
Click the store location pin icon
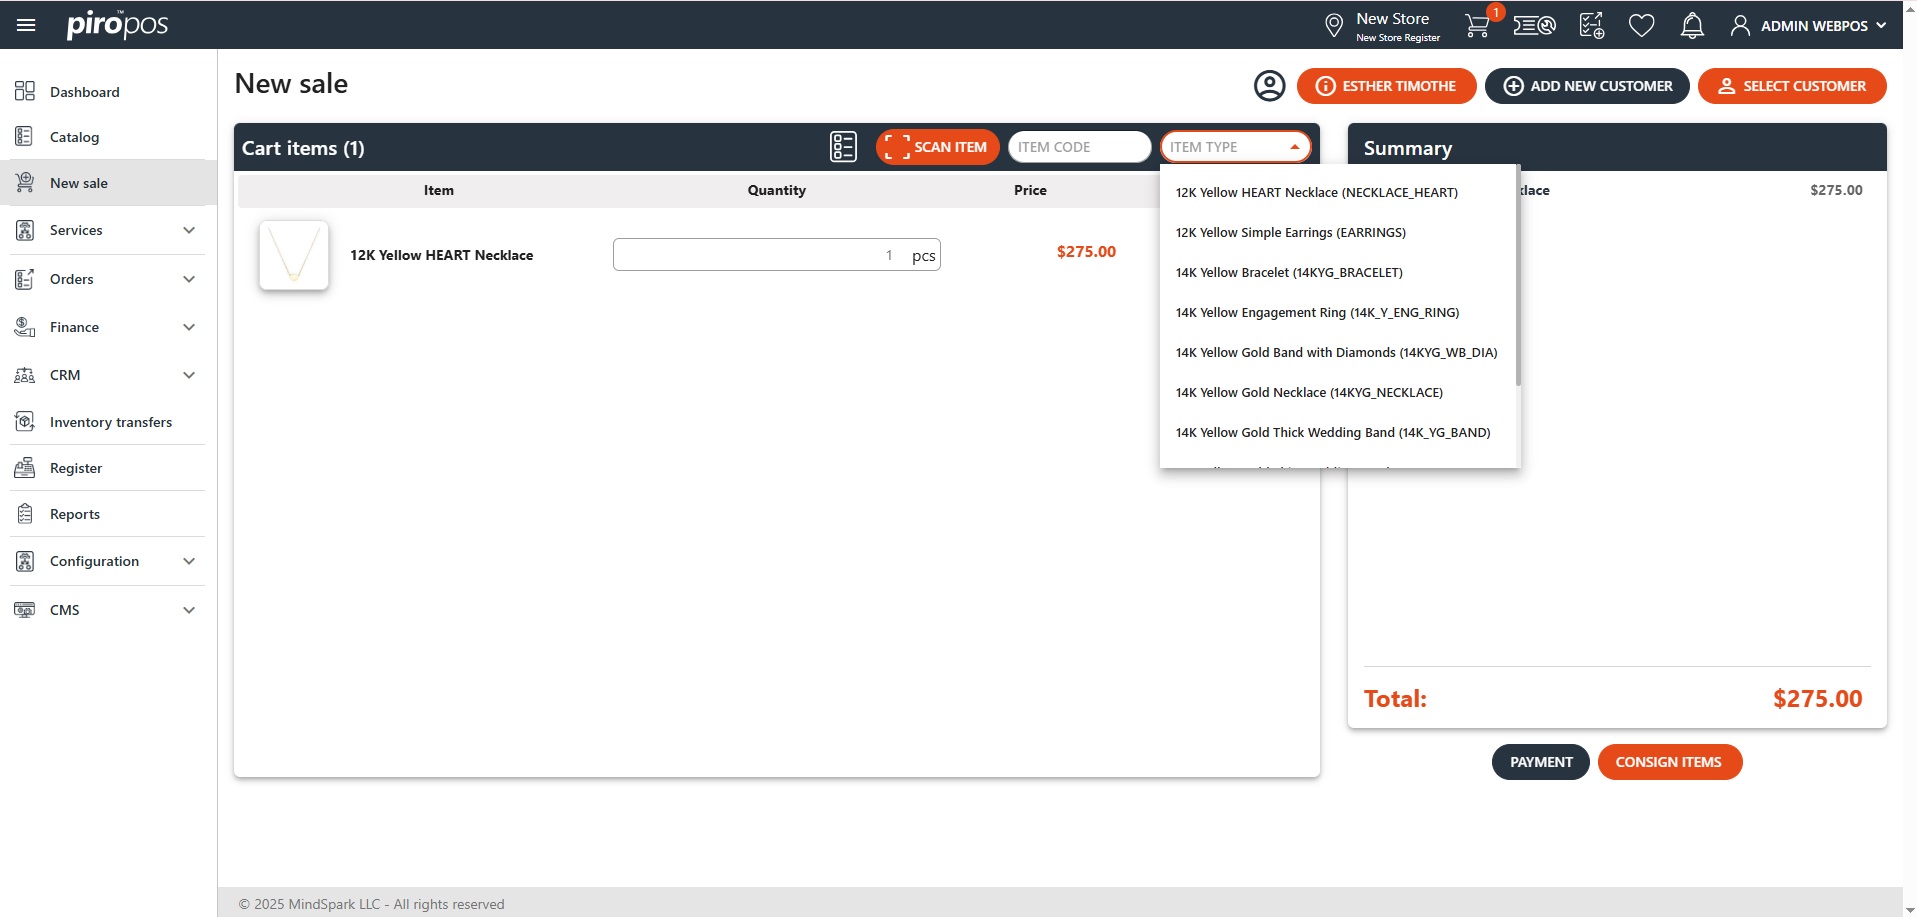pyautogui.click(x=1334, y=26)
